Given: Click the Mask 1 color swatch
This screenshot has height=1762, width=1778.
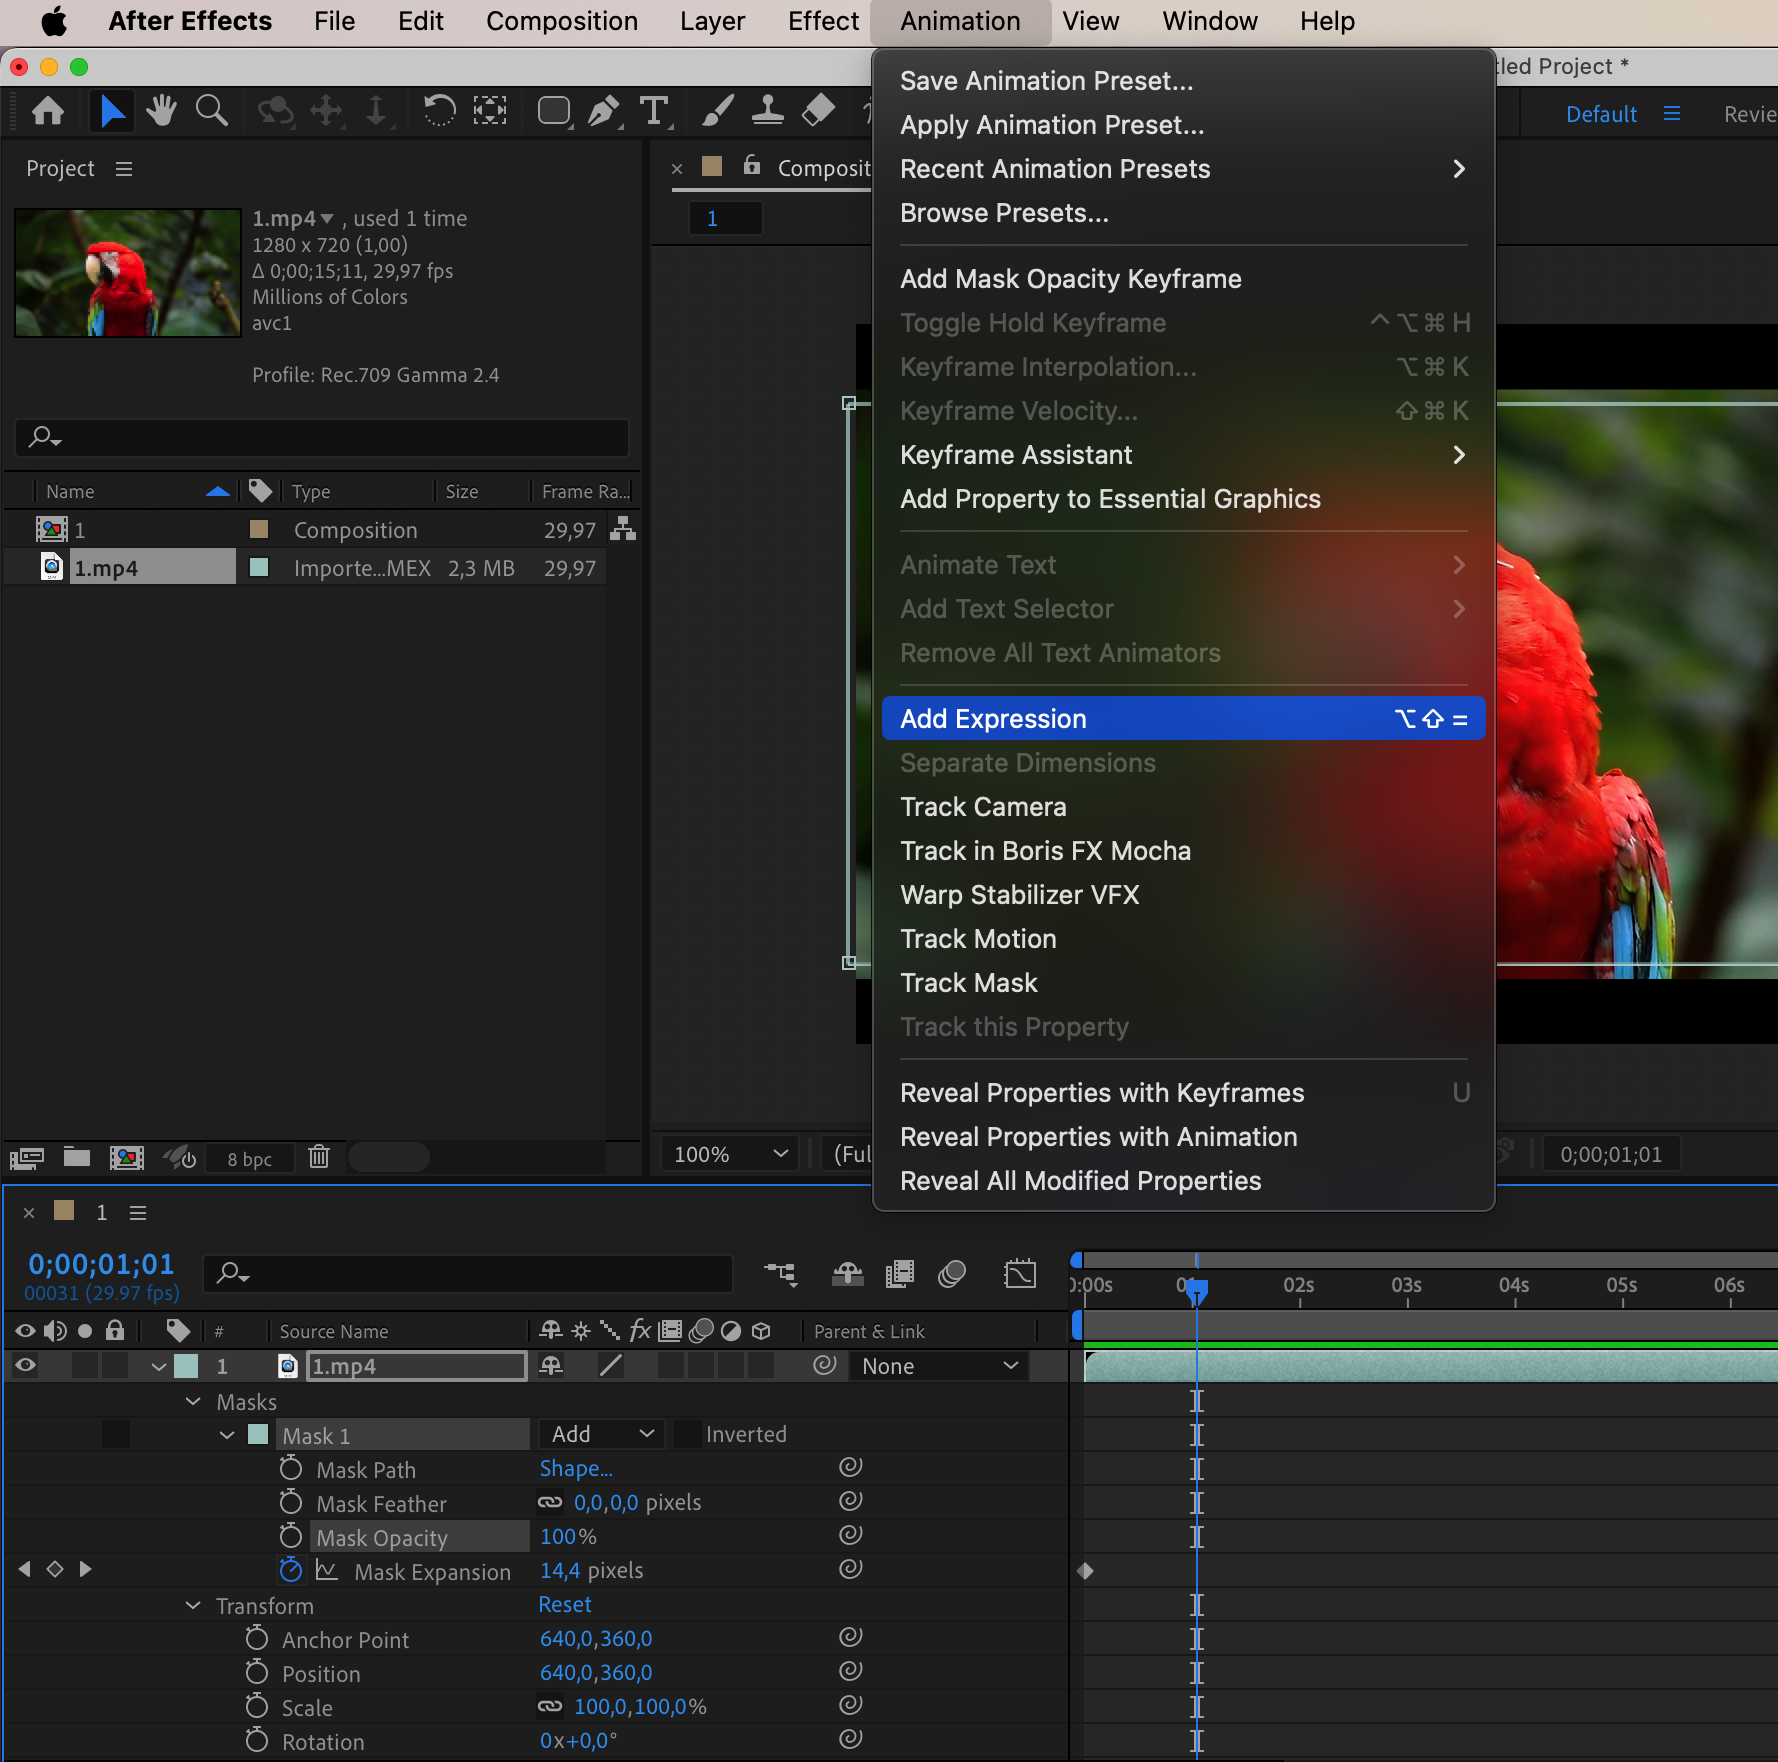Looking at the screenshot, I should (258, 1434).
